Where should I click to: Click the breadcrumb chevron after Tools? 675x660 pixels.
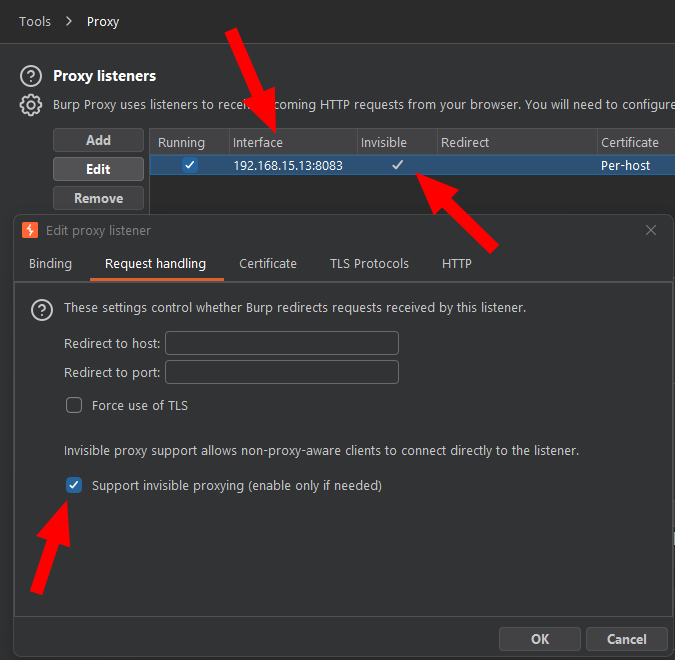pos(69,21)
